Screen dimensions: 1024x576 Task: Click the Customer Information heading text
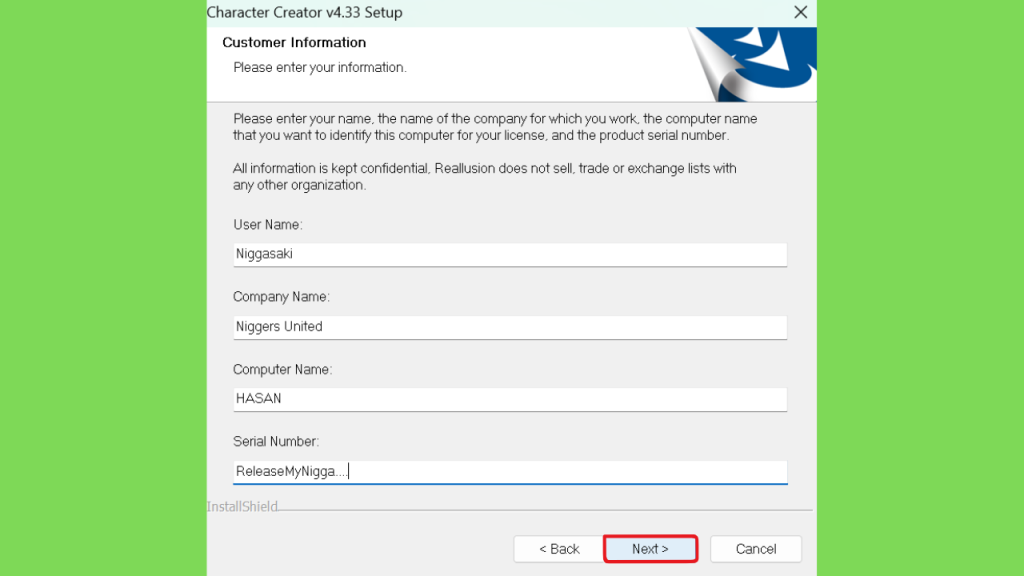(294, 42)
